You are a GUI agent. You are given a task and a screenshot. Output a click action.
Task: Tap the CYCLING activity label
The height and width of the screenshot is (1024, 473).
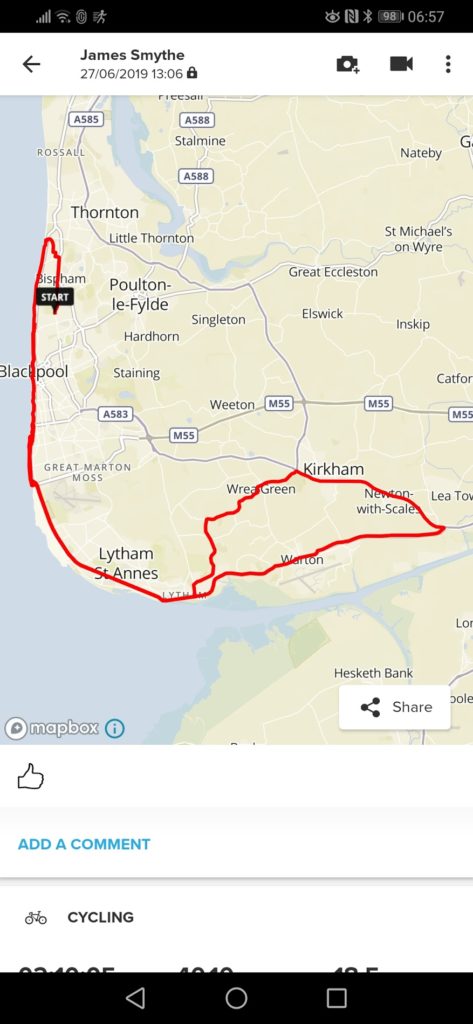coord(101,917)
